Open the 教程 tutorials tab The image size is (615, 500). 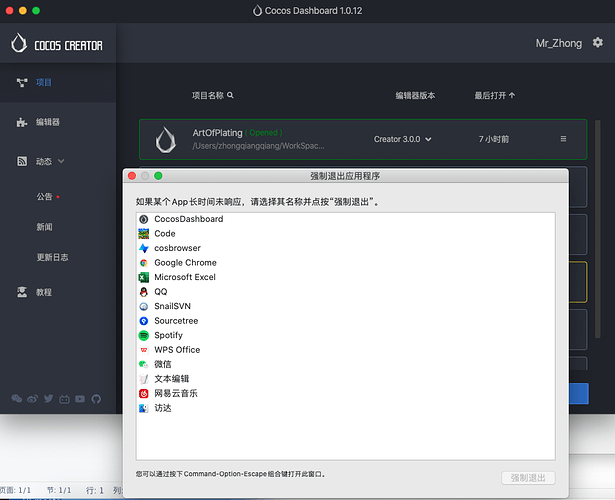[x=58, y=292]
